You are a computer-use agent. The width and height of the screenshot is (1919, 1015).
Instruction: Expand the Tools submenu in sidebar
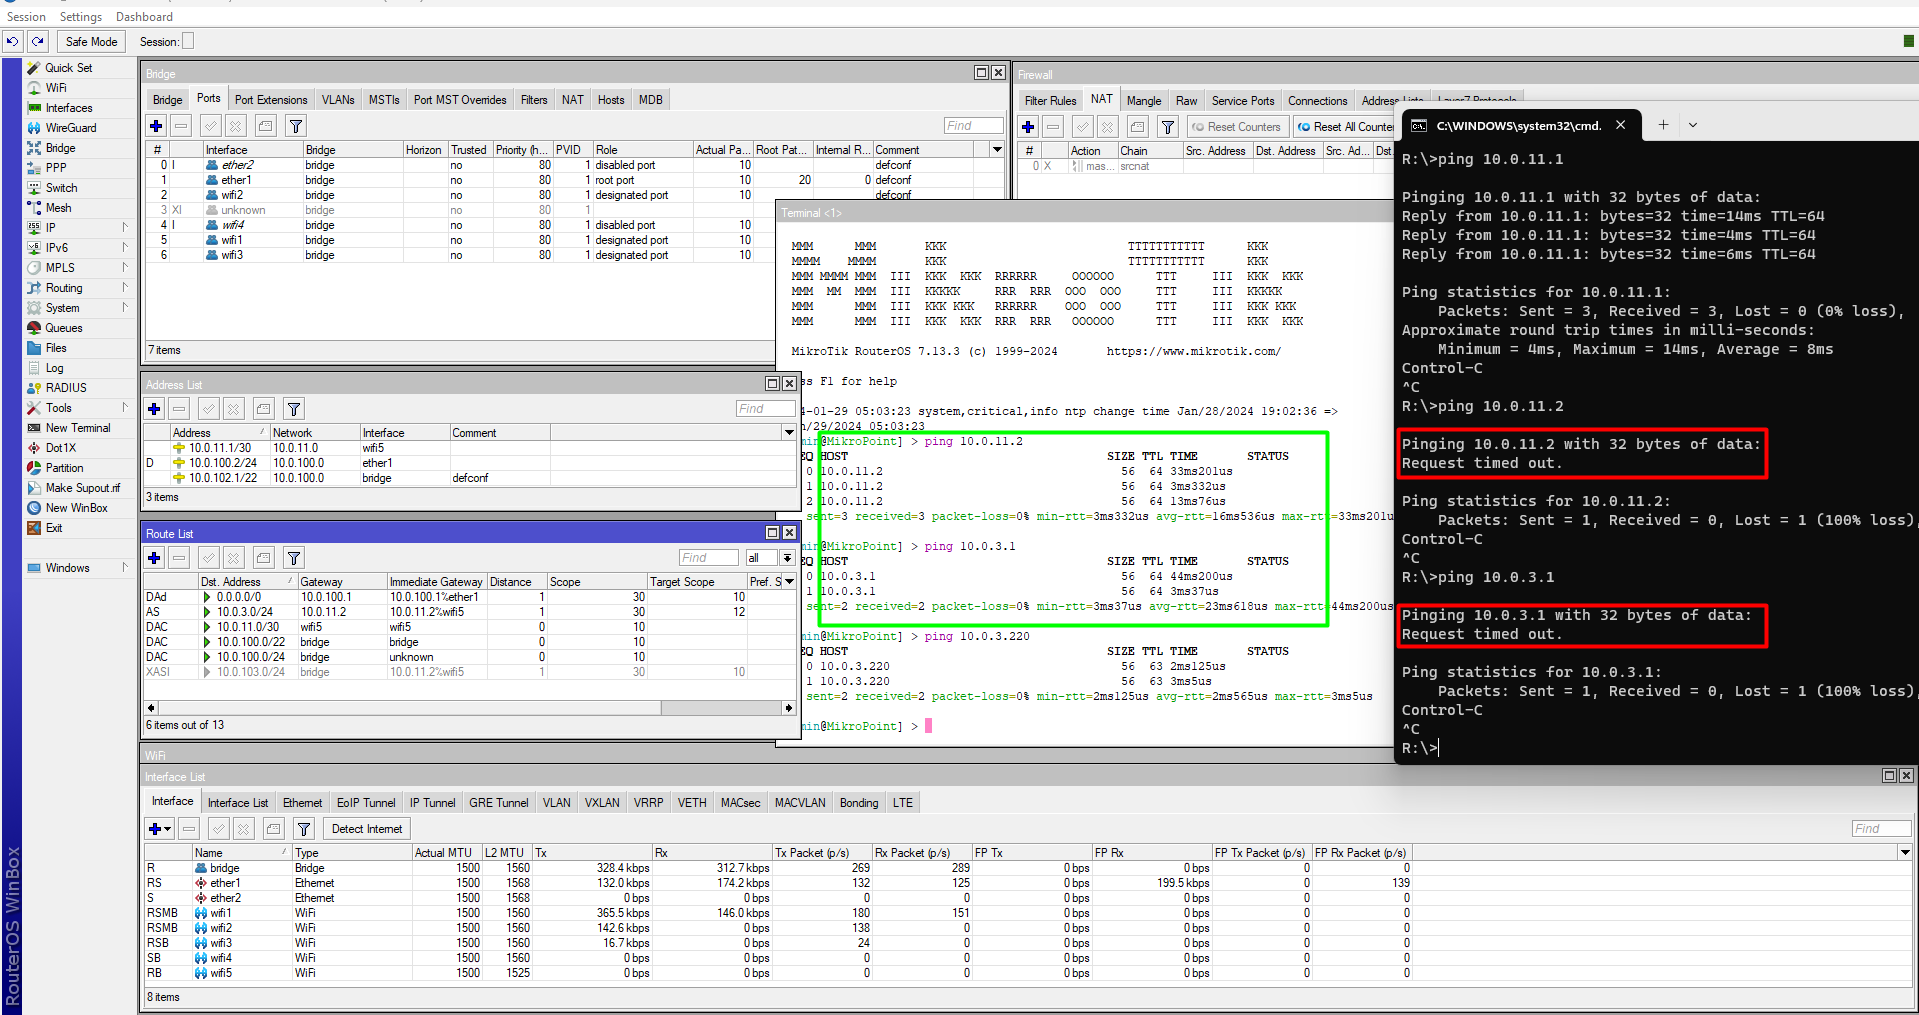[125, 408]
